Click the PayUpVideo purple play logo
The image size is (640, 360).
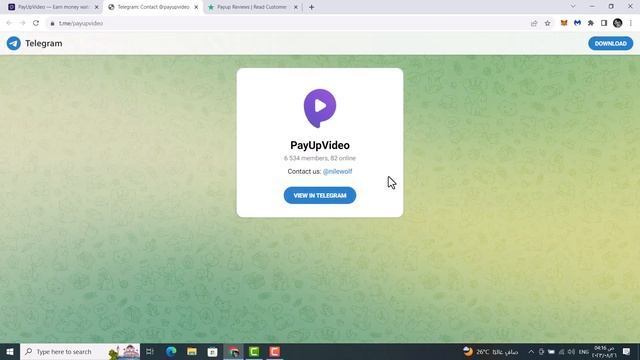click(x=320, y=108)
